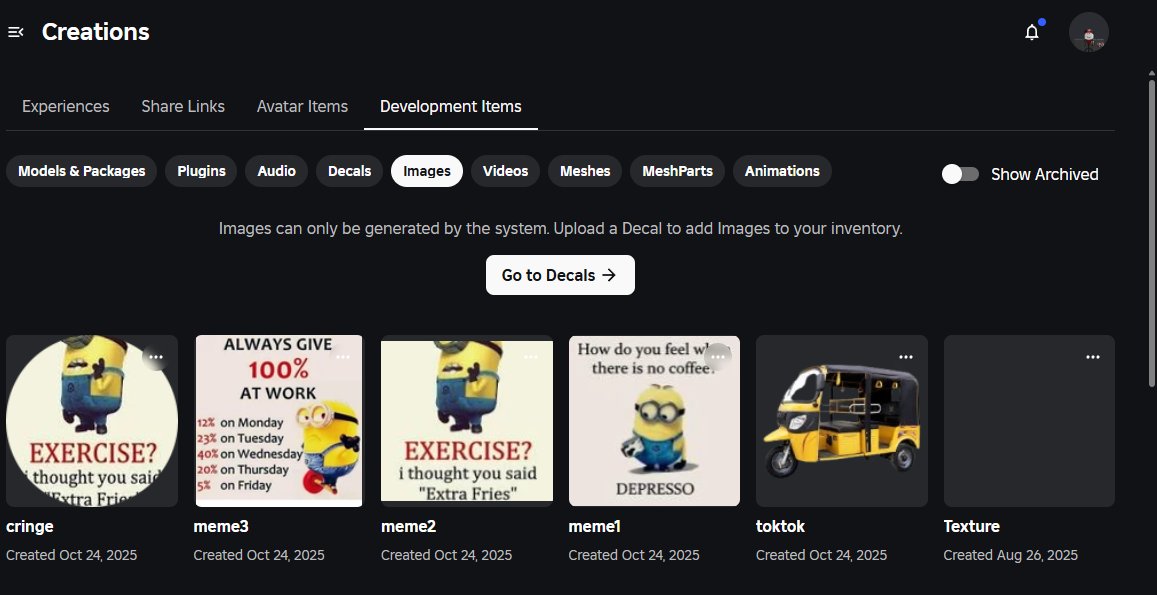Filter by Meshes
Viewport: 1157px width, 595px height.
[x=585, y=171]
